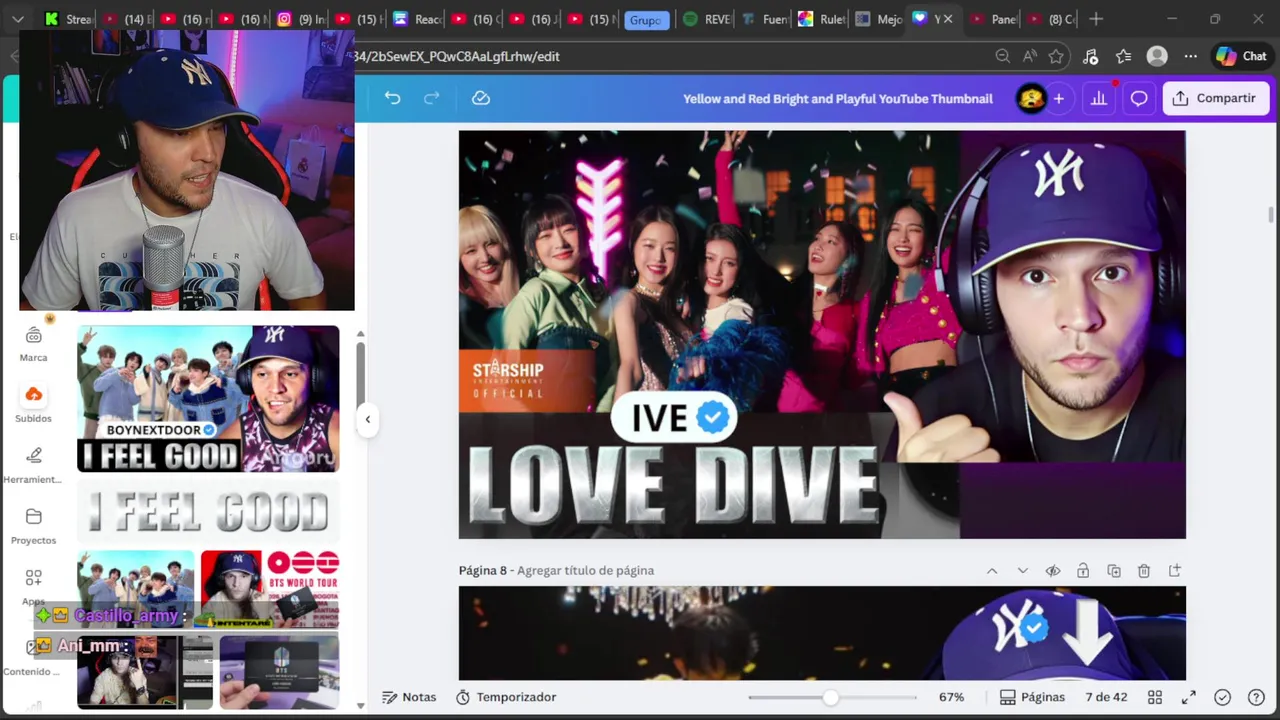Move Página 8 up with chevron
Screen dimensions: 1280x720
click(992, 571)
